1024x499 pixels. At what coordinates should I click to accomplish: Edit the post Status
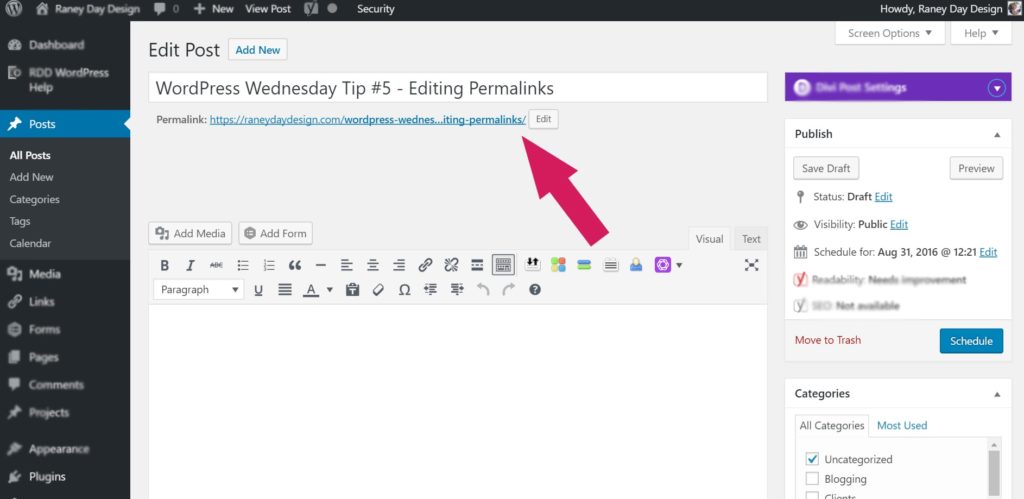pyautogui.click(x=884, y=197)
